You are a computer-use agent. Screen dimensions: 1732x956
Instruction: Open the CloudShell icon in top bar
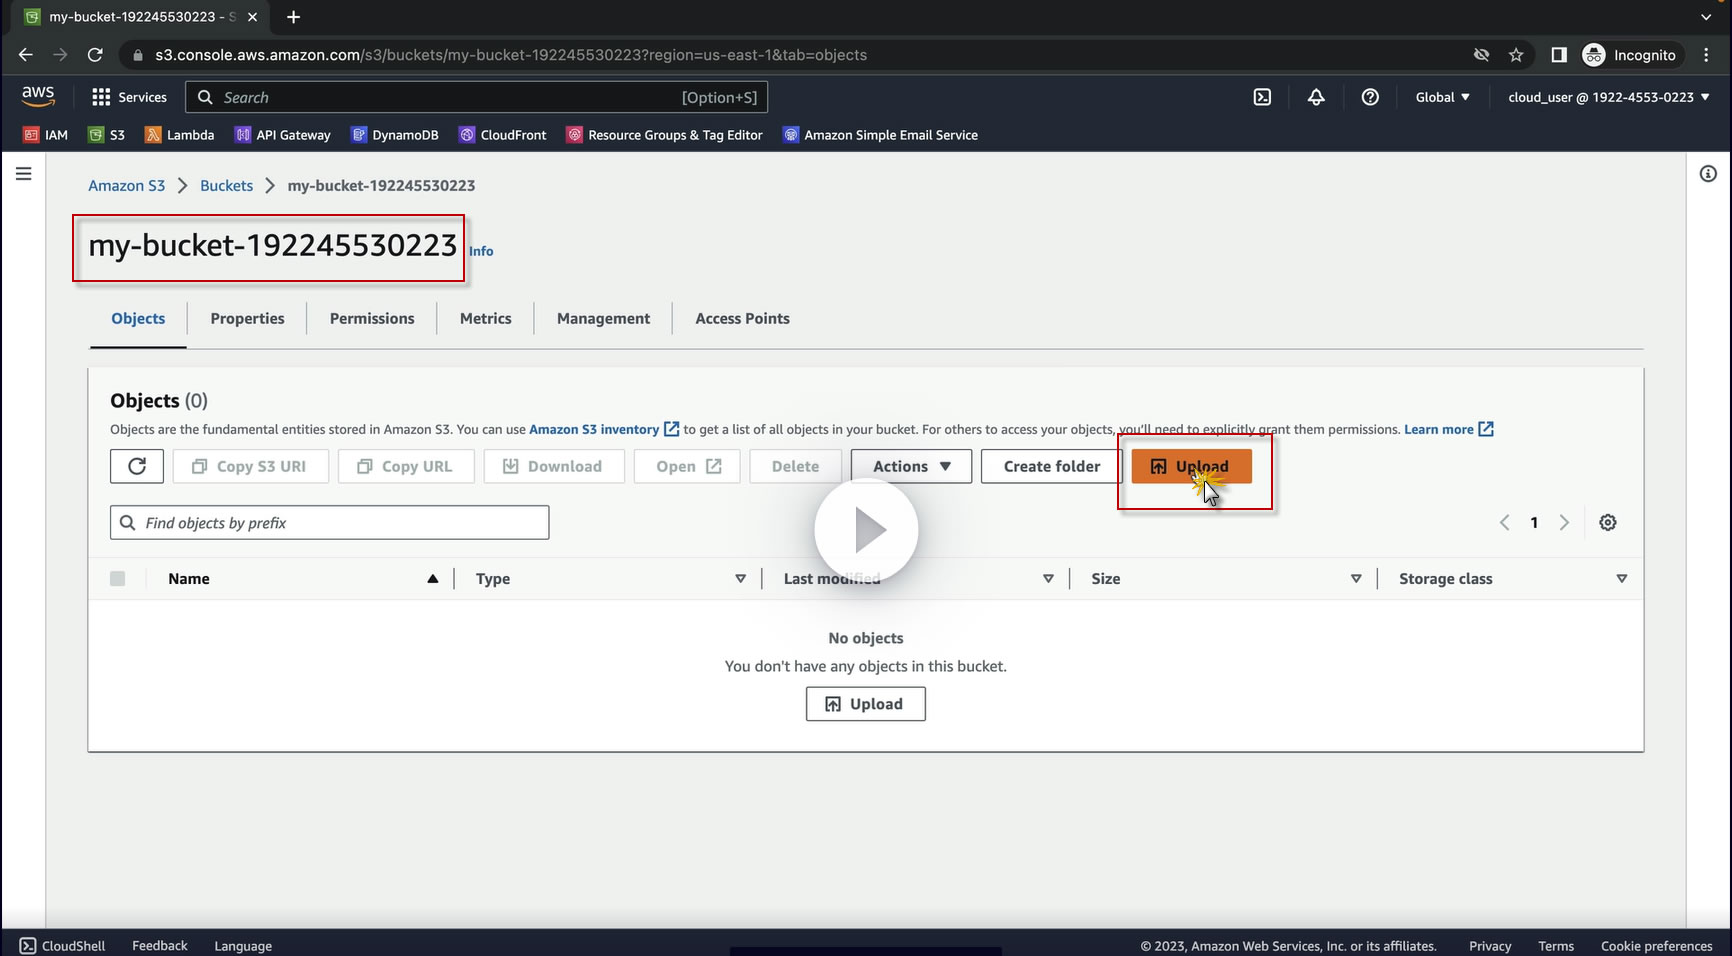click(1262, 97)
